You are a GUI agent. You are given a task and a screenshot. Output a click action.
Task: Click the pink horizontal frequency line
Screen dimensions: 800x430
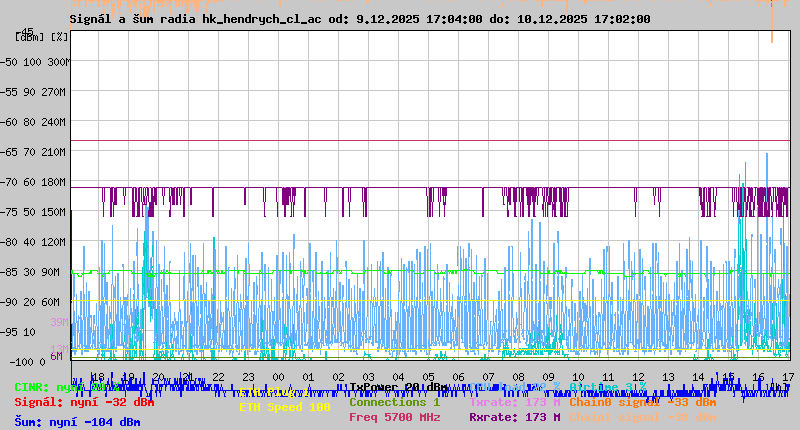coord(400,140)
